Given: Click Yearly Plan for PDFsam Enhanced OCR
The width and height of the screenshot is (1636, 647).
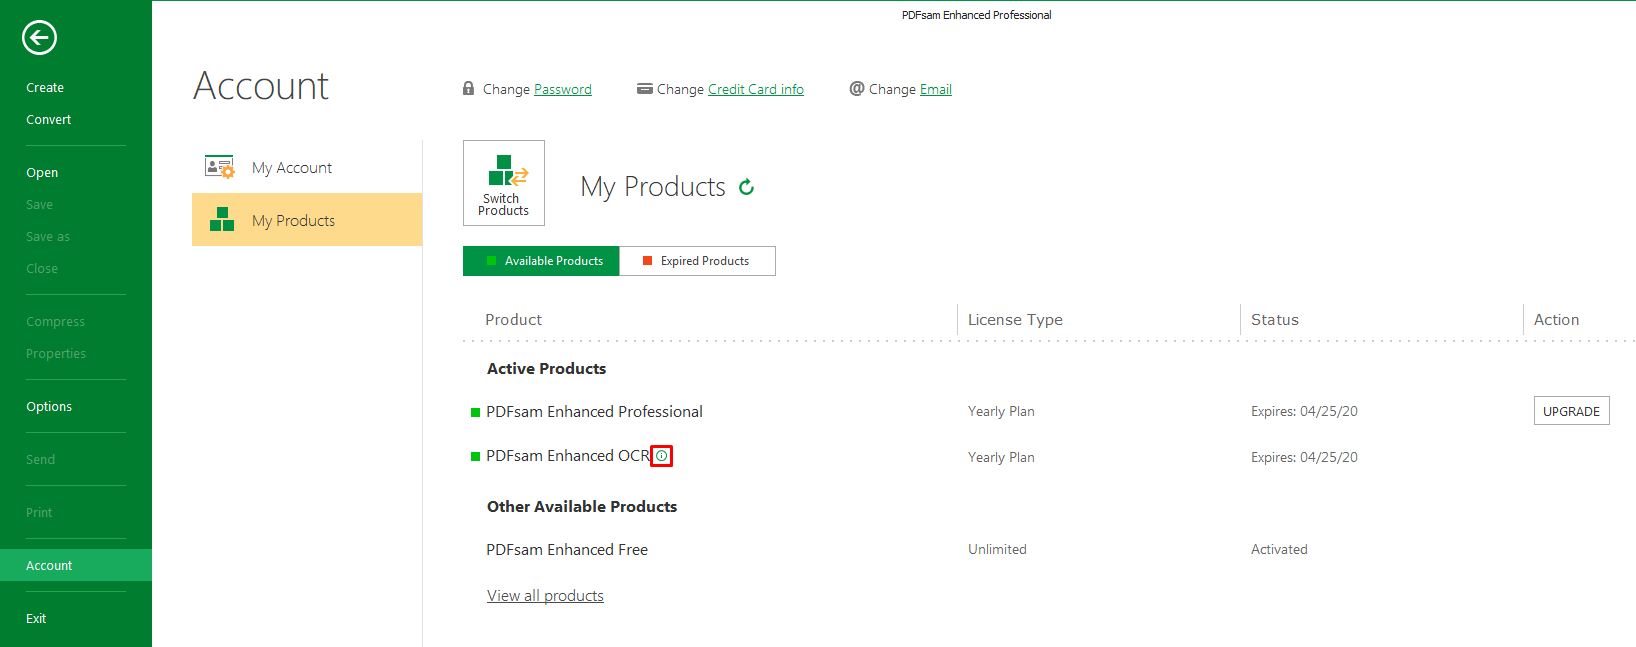Looking at the screenshot, I should point(1001,458).
